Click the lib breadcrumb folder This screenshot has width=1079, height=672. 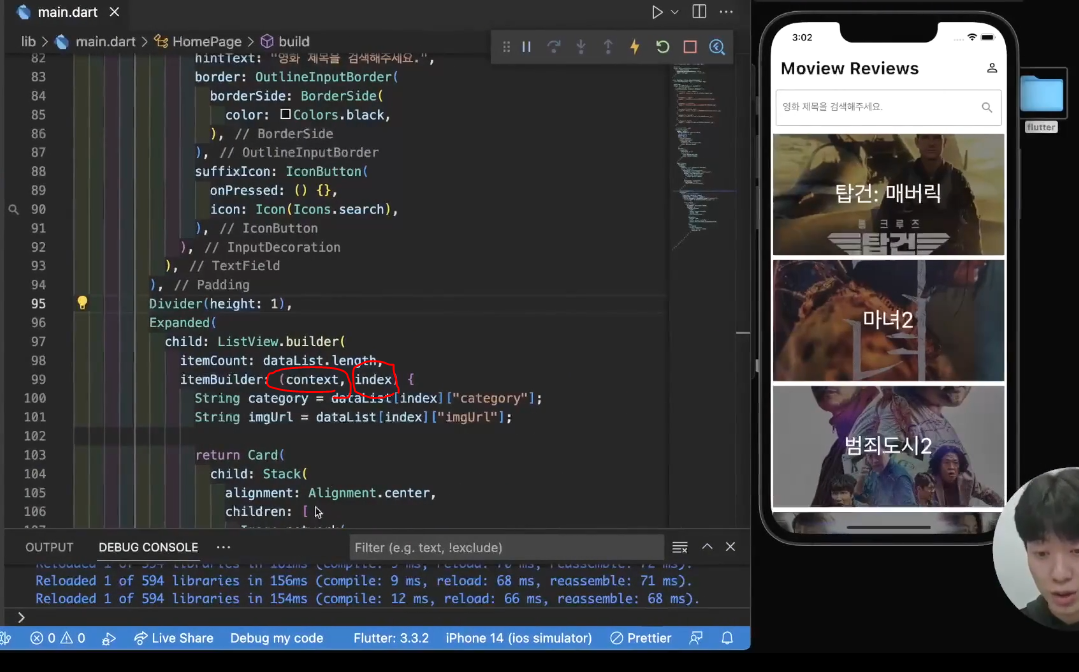click(28, 41)
